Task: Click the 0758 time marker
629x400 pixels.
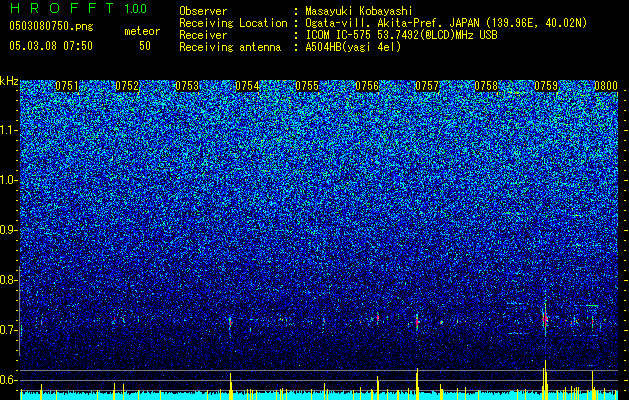Action: tap(486, 86)
